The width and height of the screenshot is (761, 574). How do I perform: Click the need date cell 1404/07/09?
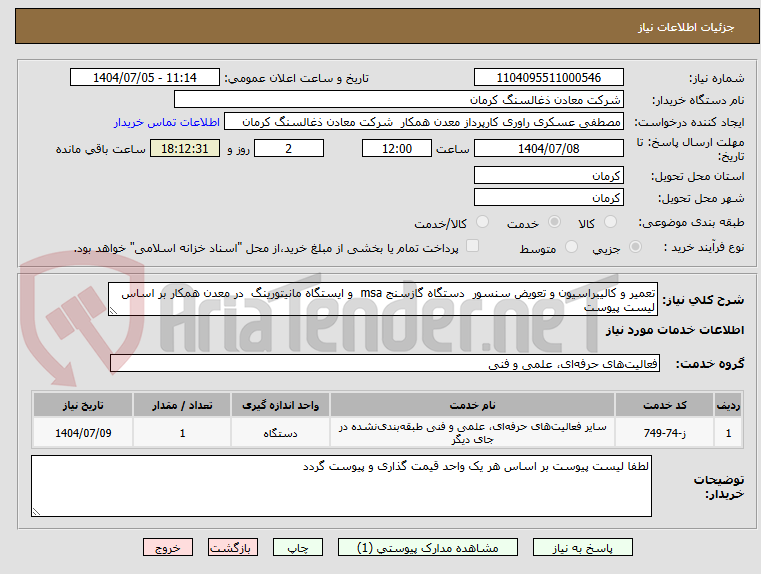click(x=83, y=433)
